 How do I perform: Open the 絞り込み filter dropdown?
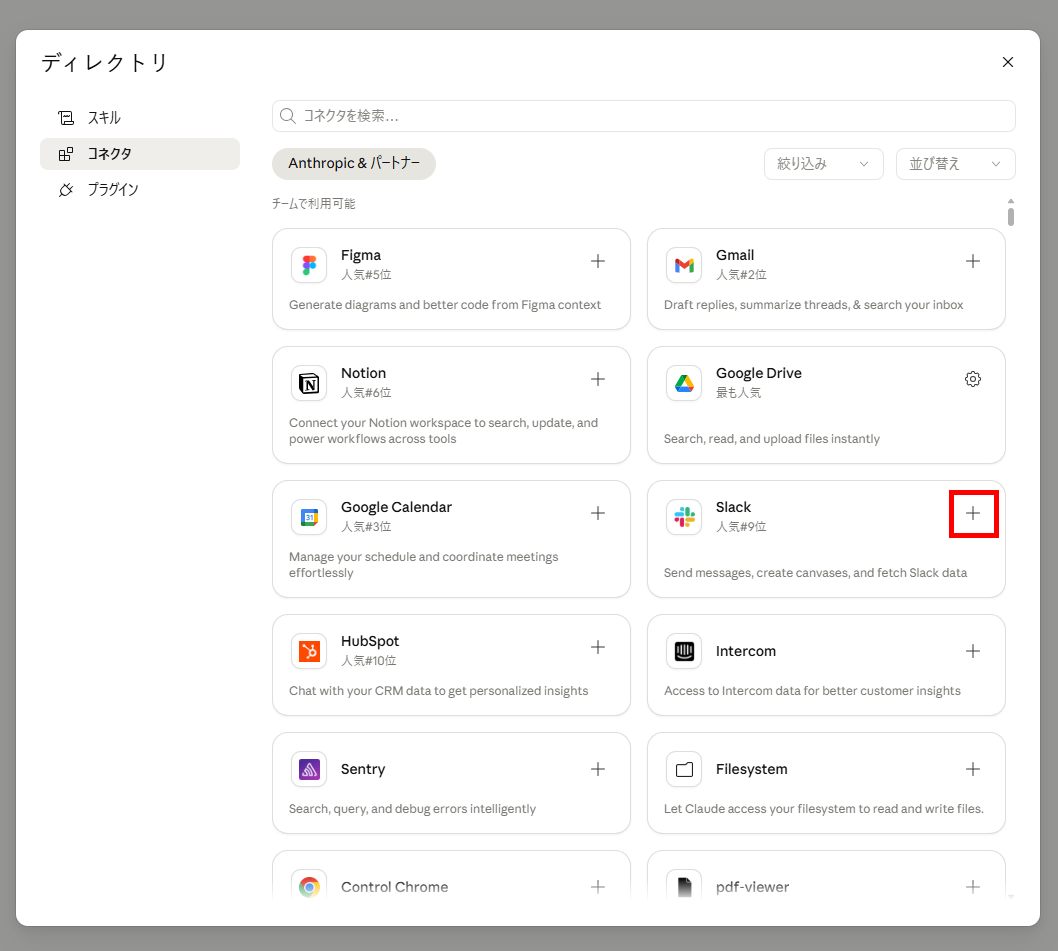(823, 164)
